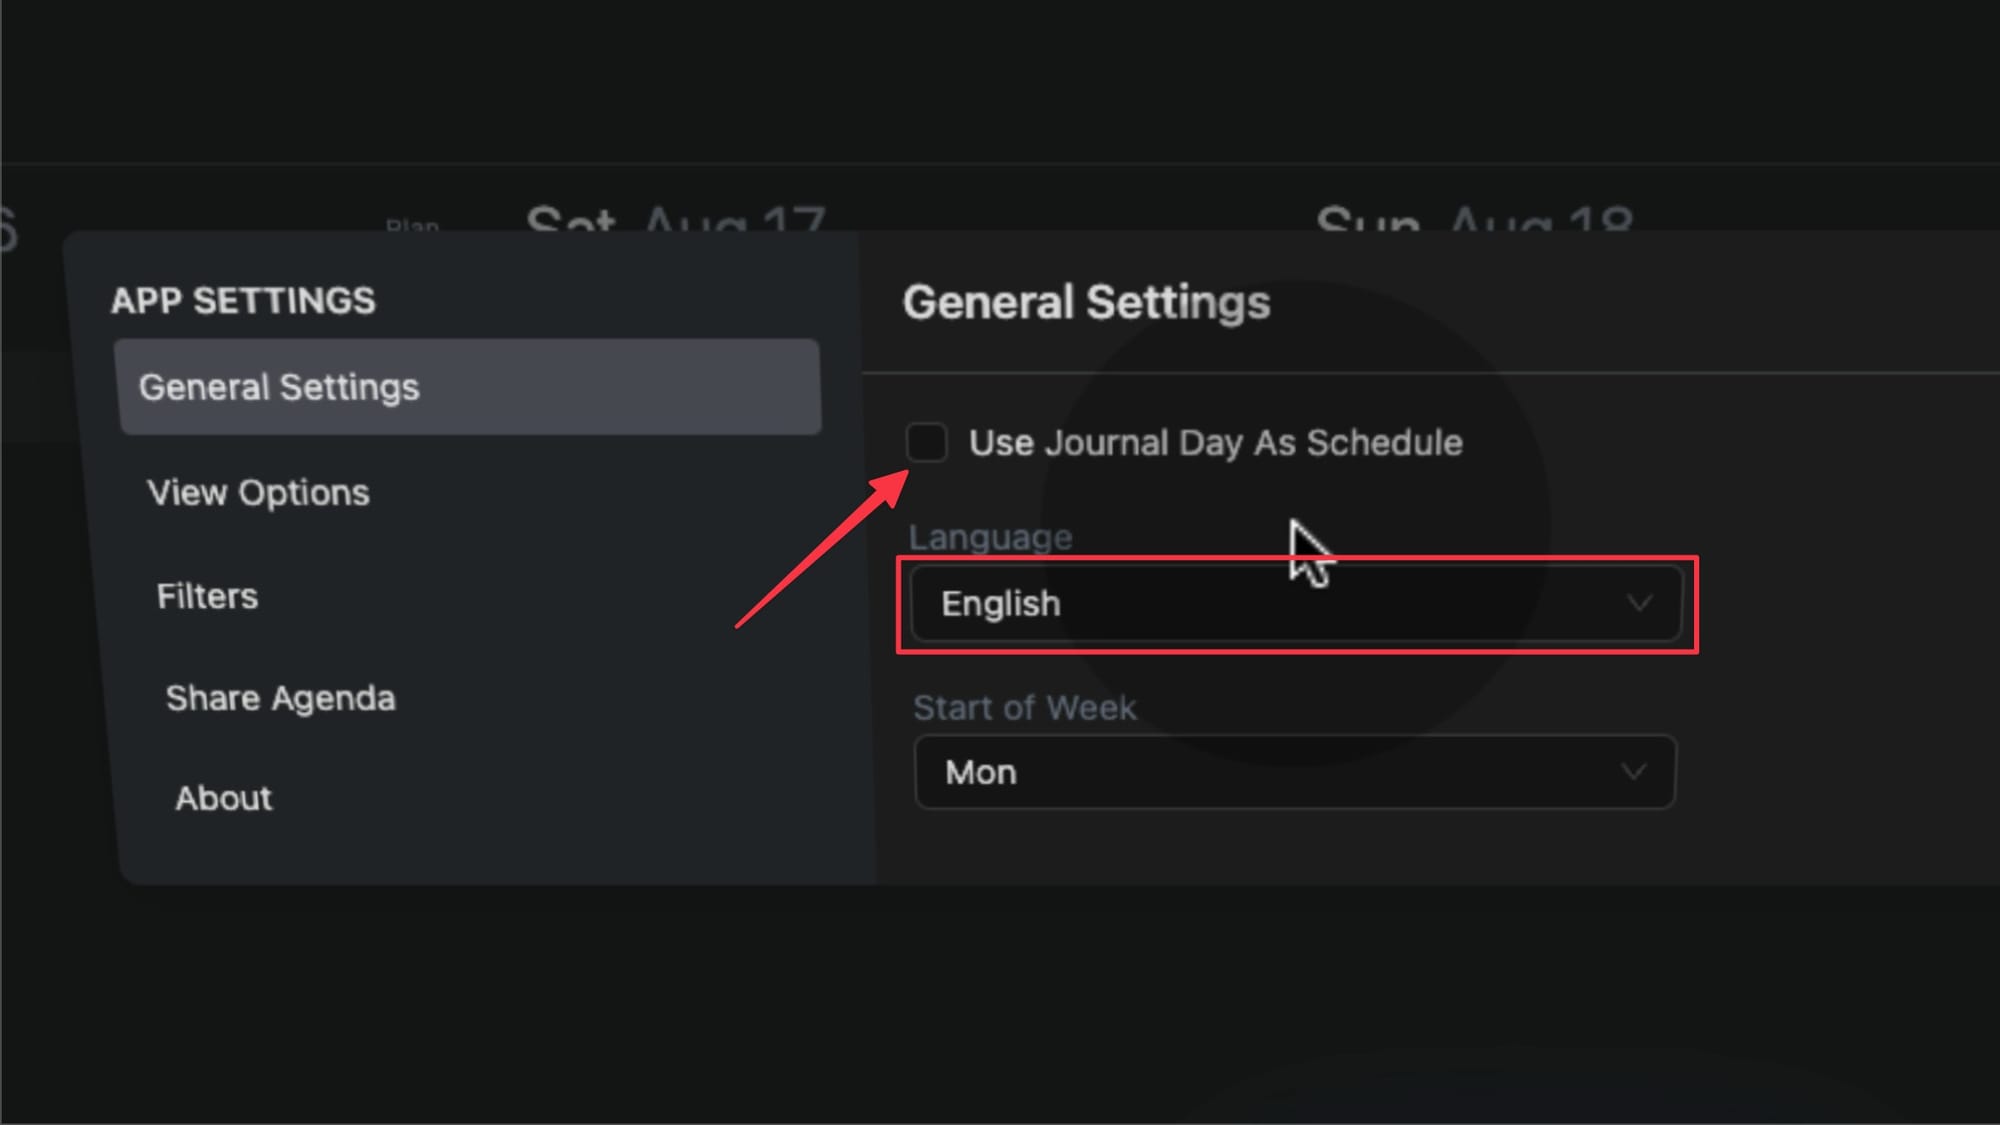Click the chevron on the Start of Week selector

[1633, 771]
